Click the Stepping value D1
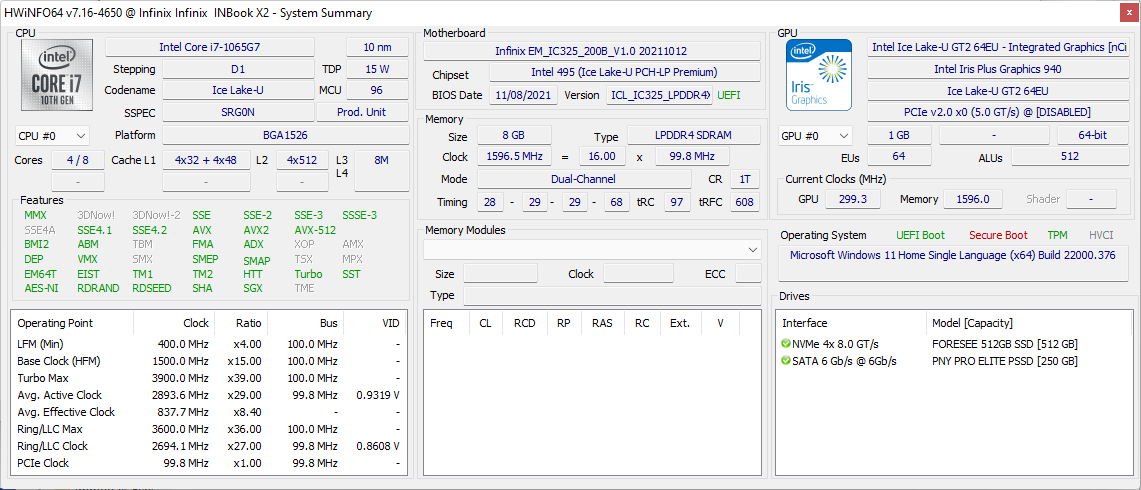Screen dimensions: 1141x490 click(239, 69)
